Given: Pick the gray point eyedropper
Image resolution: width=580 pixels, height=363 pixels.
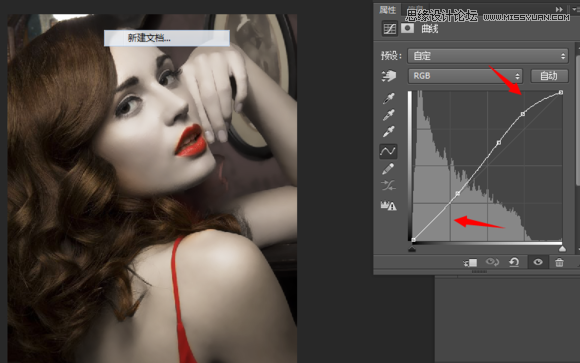Looking at the screenshot, I should pos(388,115).
